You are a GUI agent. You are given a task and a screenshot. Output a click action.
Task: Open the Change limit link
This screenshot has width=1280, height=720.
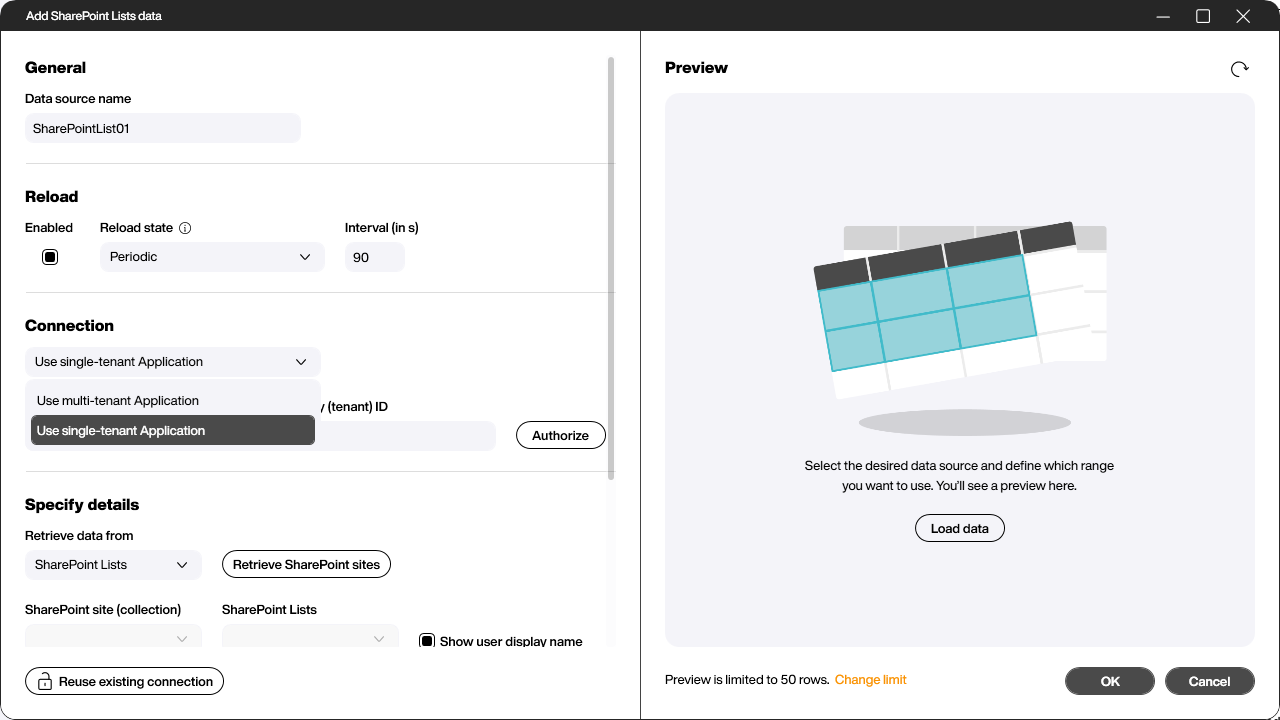(x=871, y=680)
